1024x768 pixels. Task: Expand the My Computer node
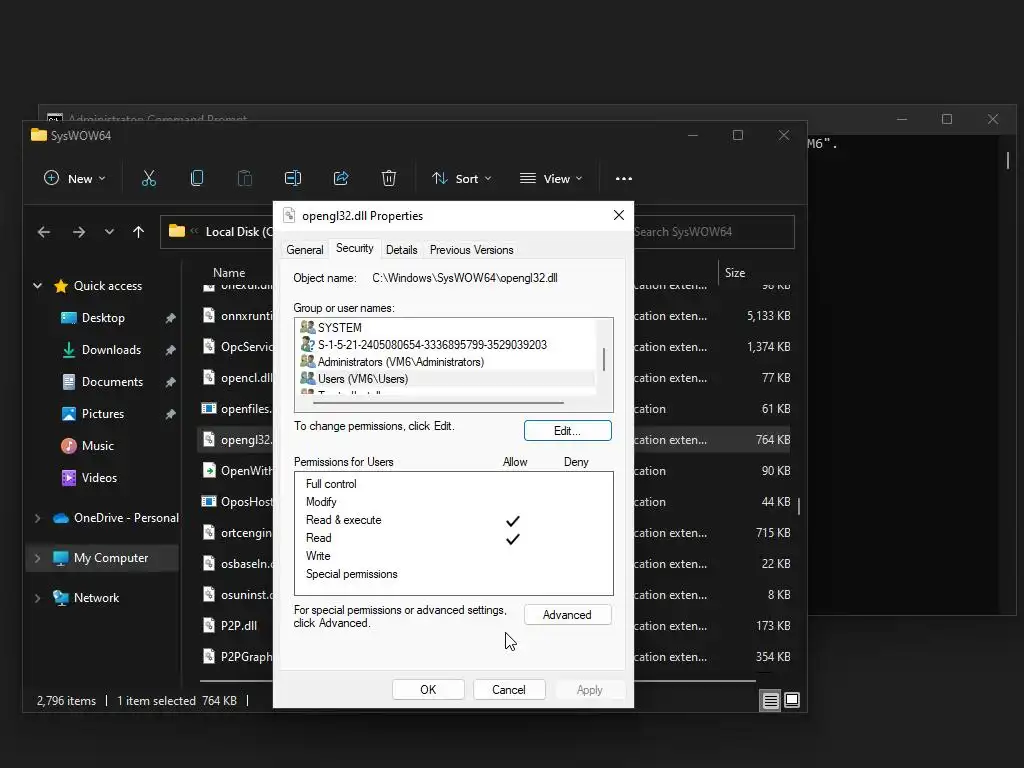click(37, 558)
